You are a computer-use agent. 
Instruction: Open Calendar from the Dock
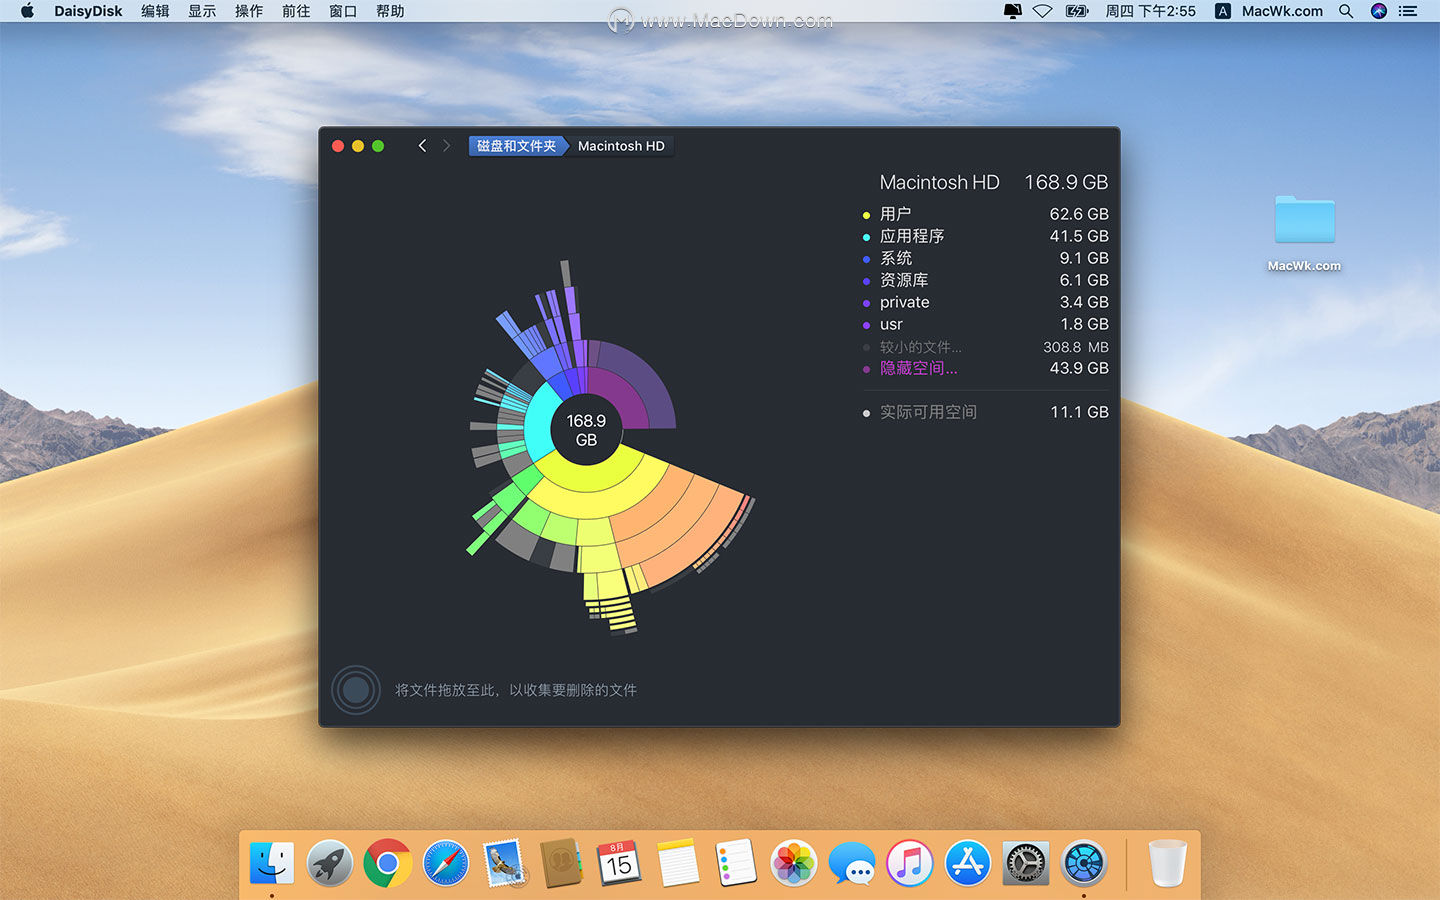tap(620, 863)
